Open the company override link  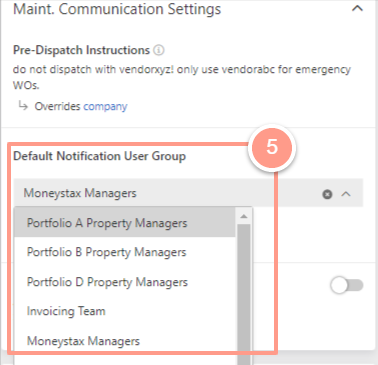tap(105, 106)
